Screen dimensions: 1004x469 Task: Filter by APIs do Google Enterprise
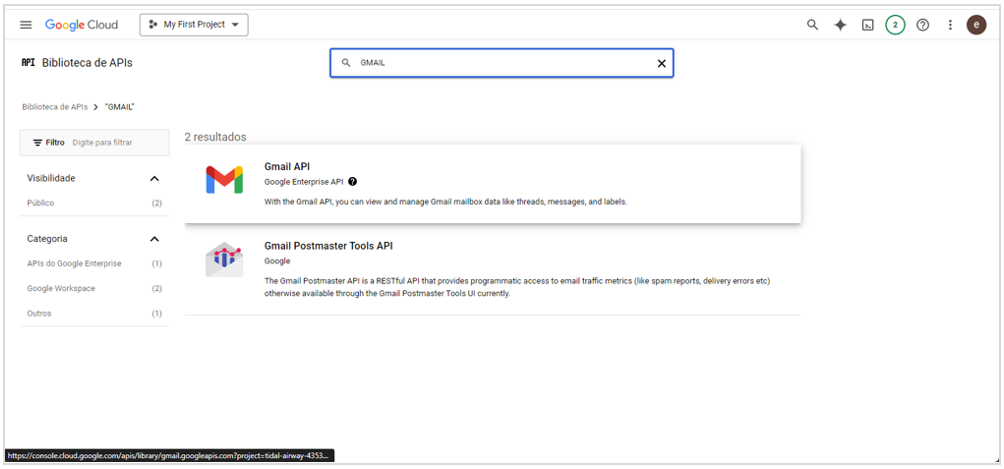[74, 264]
